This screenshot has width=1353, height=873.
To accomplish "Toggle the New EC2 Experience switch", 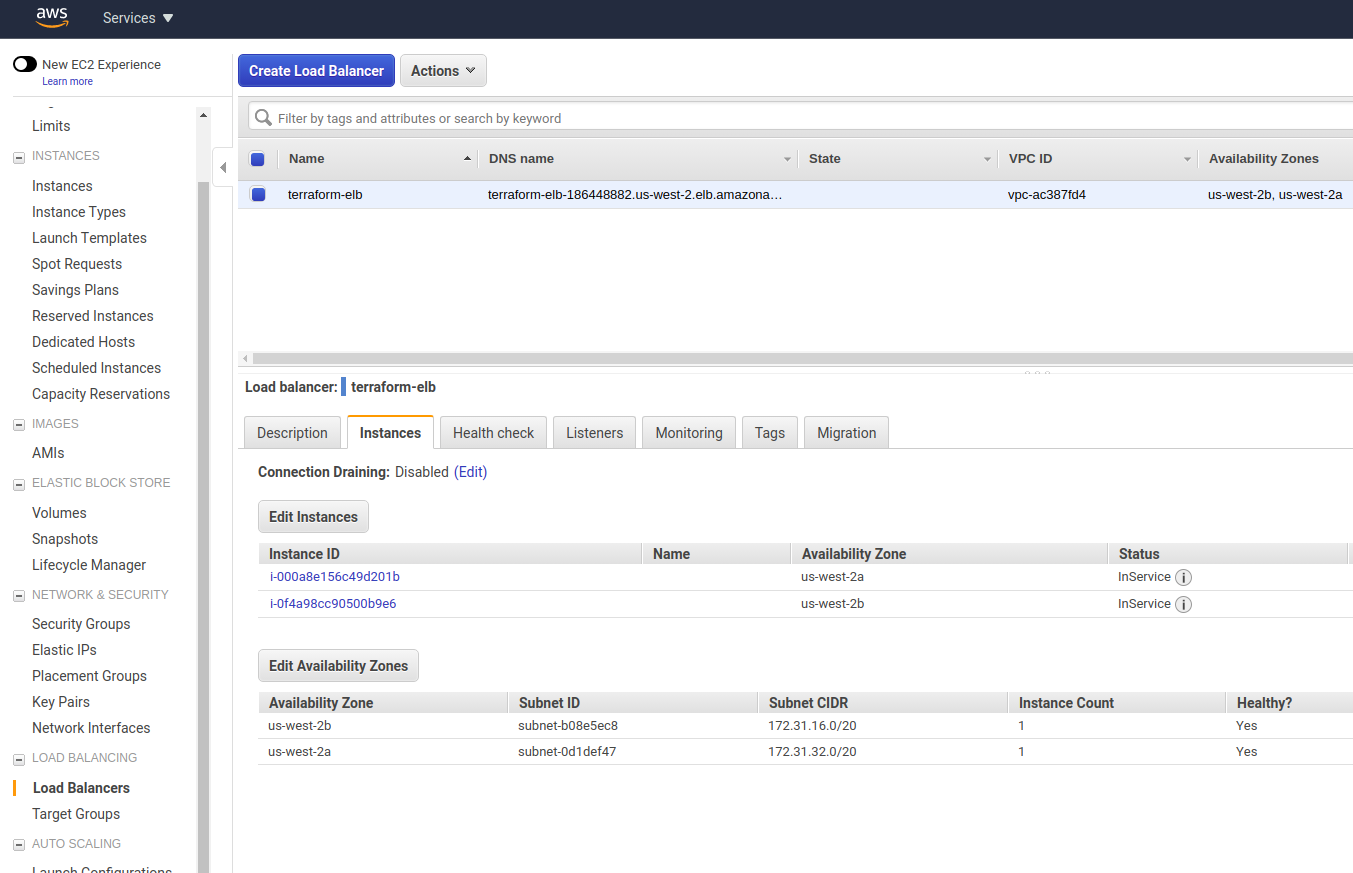I will [x=24, y=63].
